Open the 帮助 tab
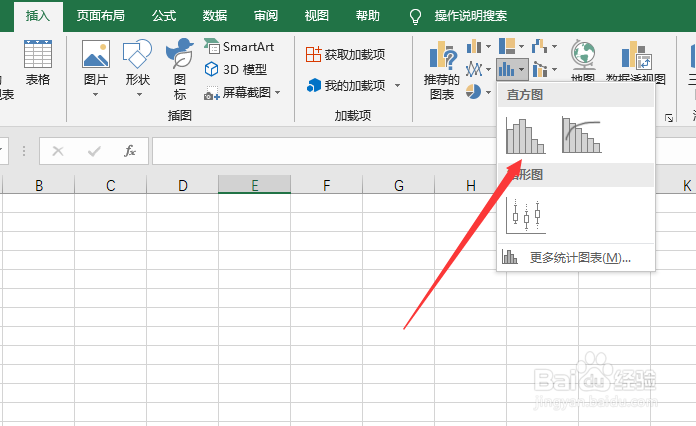This screenshot has width=696, height=426. pyautogui.click(x=368, y=16)
